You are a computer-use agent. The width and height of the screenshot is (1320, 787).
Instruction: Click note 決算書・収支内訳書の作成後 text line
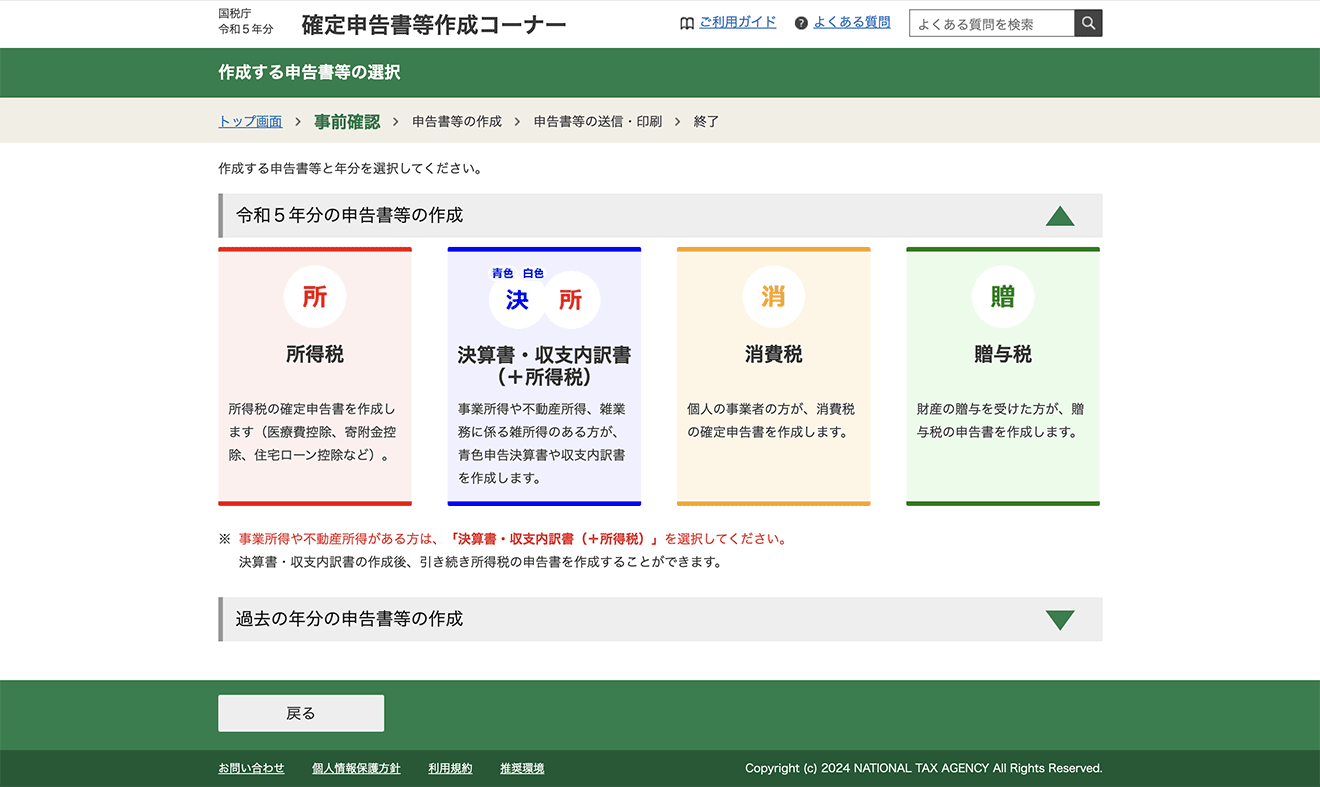480,562
